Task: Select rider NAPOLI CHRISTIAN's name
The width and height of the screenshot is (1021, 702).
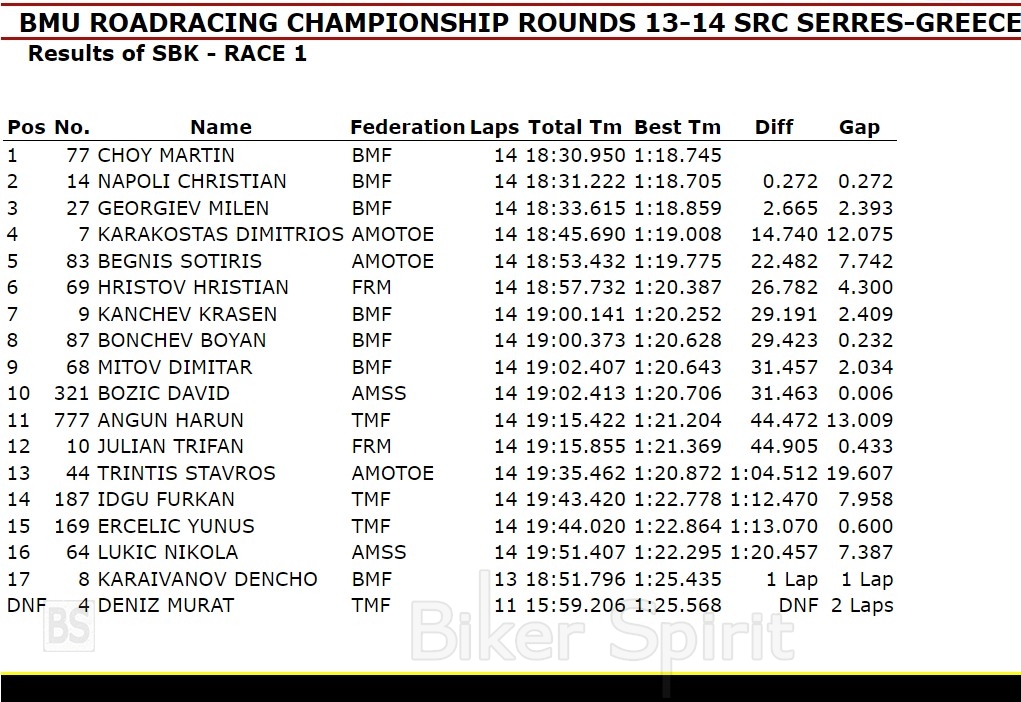Action: click(192, 181)
